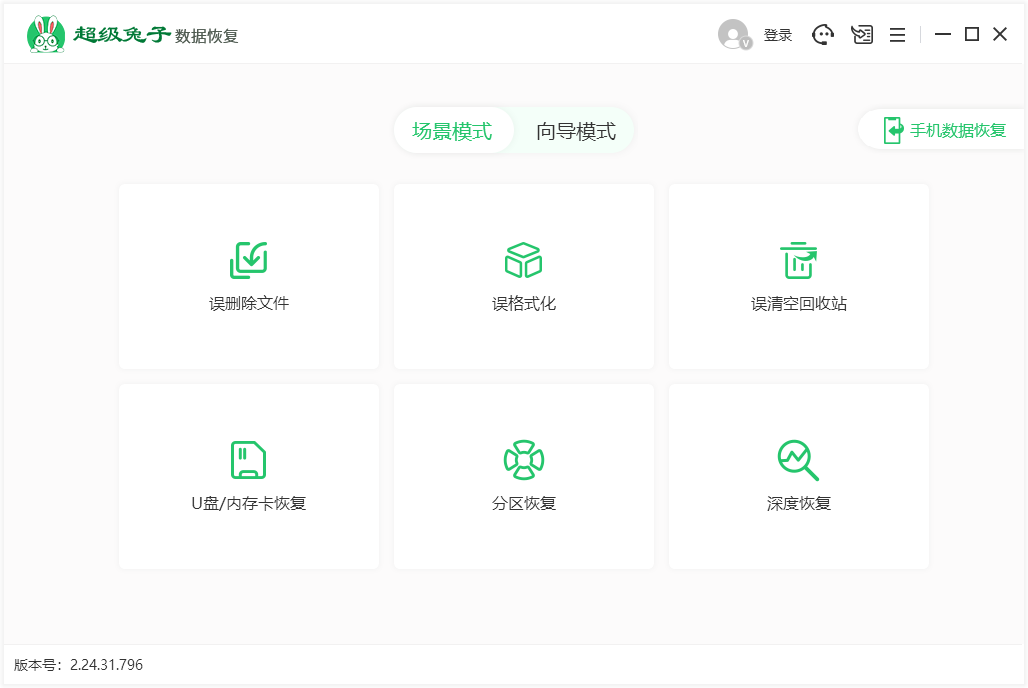This screenshot has width=1028, height=688.
Task: Click the U盘/内存卡恢复 SD card icon
Action: coord(249,458)
